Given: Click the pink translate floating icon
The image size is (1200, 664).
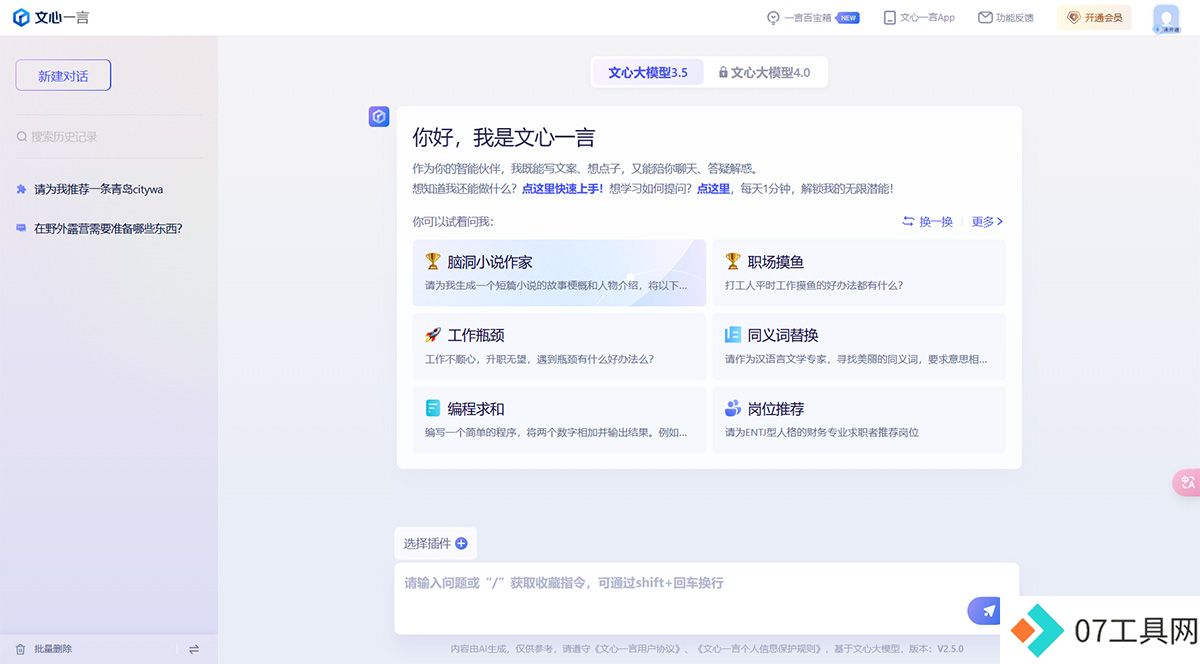Looking at the screenshot, I should click(1187, 483).
